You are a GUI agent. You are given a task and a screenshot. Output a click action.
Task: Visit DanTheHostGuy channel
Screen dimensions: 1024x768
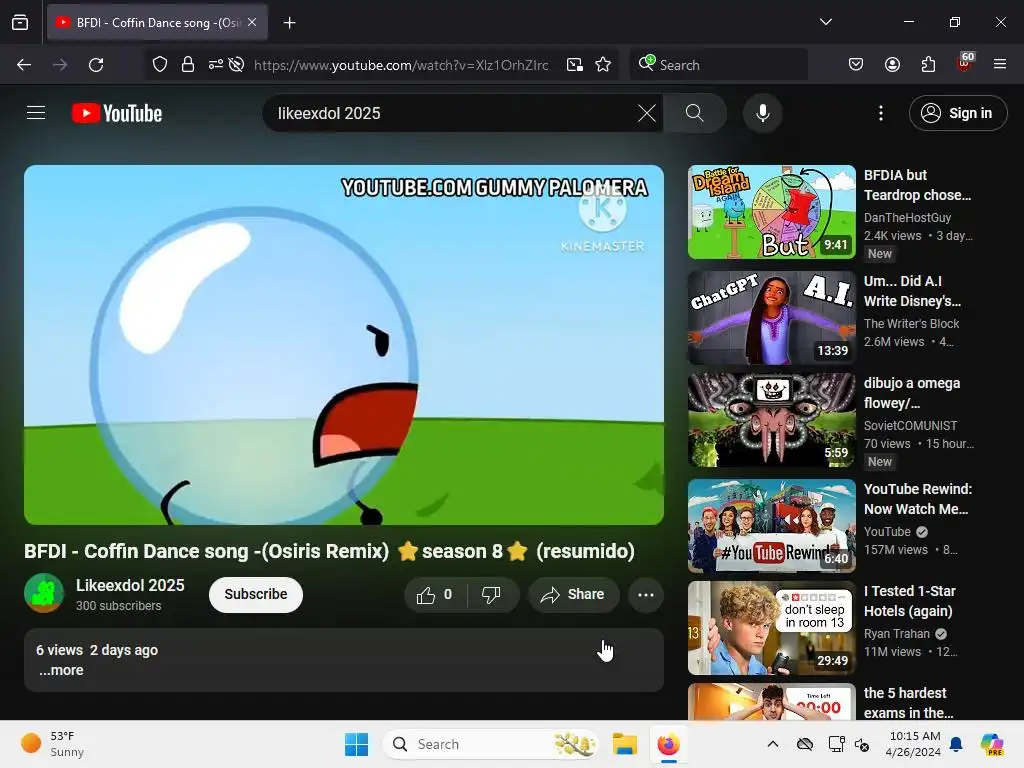point(907,217)
